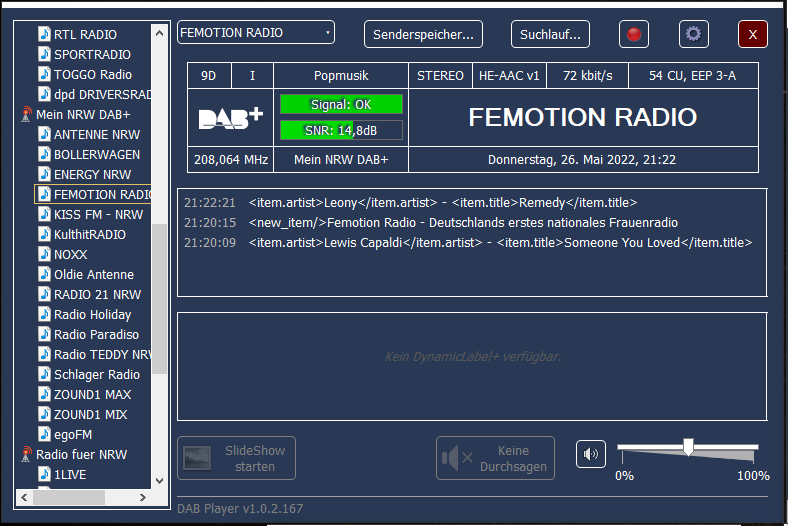
Task: Click the antenna icon beside Mein NRW DAB+
Action: 26,115
